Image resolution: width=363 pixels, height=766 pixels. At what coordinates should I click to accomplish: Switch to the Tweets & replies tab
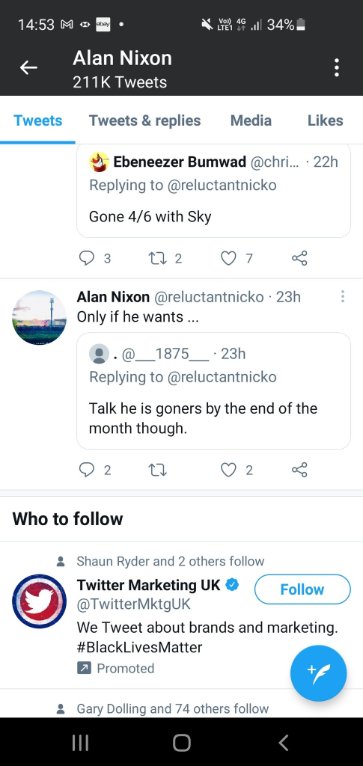pos(145,120)
